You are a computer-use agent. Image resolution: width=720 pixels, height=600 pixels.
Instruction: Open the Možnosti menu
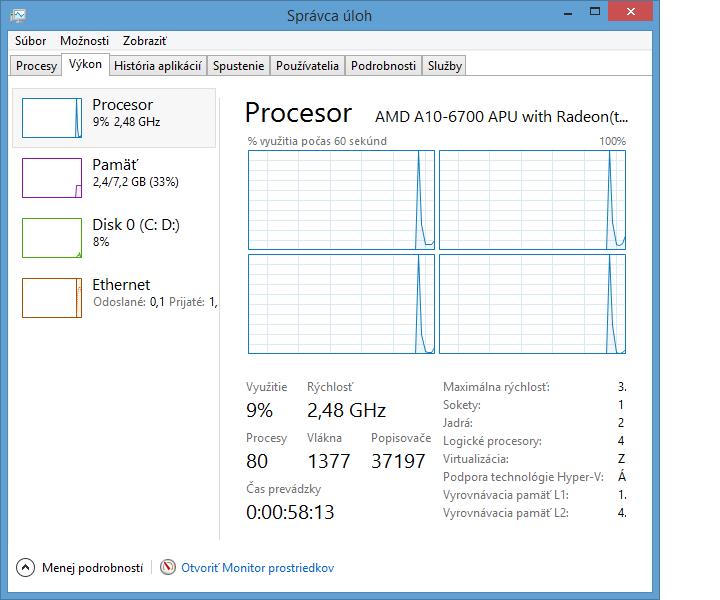pyautogui.click(x=84, y=41)
